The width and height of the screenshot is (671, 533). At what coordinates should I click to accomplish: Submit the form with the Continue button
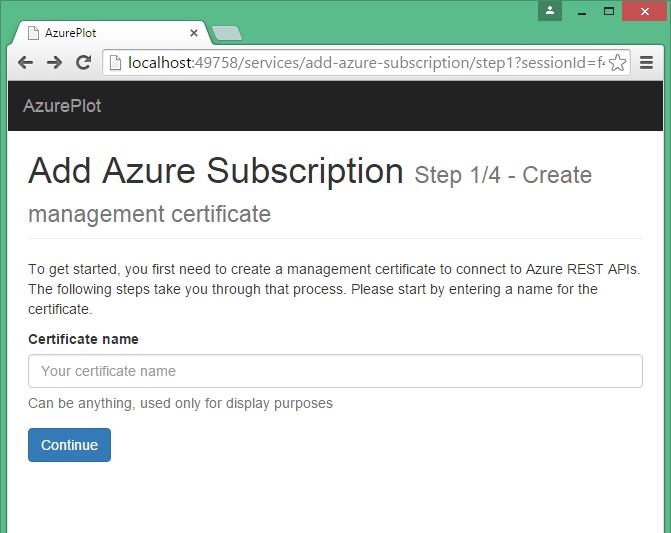69,445
